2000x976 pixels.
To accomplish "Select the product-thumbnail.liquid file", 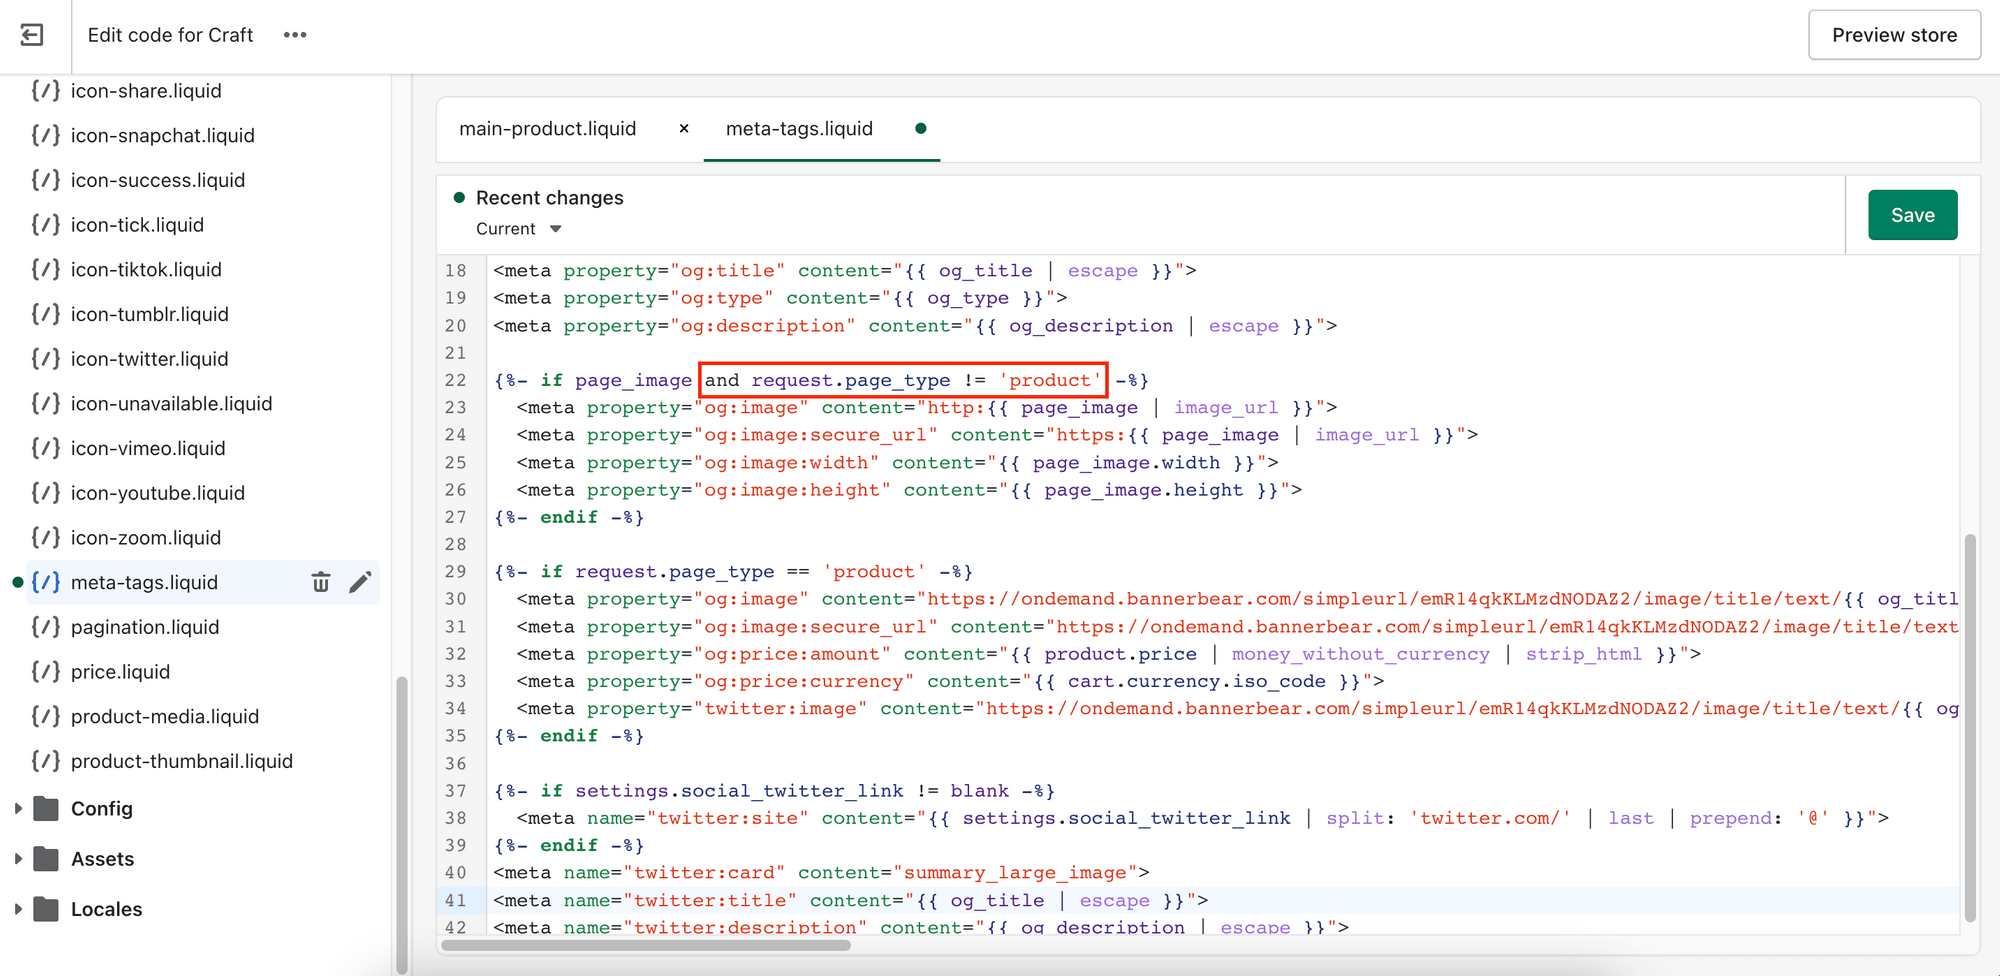I will (181, 760).
